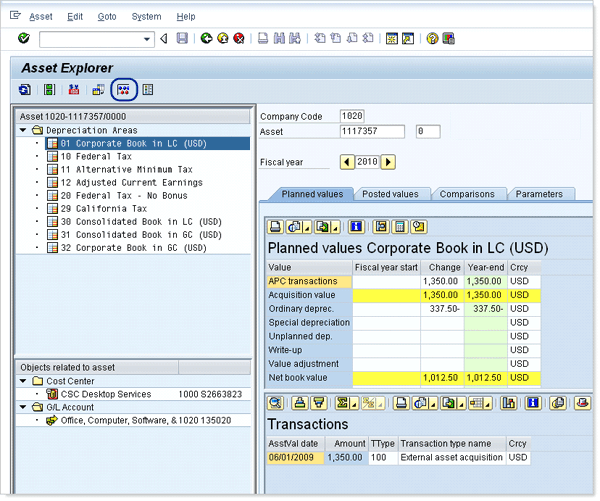This screenshot has width=600, height=501.
Task: Switch to the Posted values tab
Action: (x=390, y=194)
